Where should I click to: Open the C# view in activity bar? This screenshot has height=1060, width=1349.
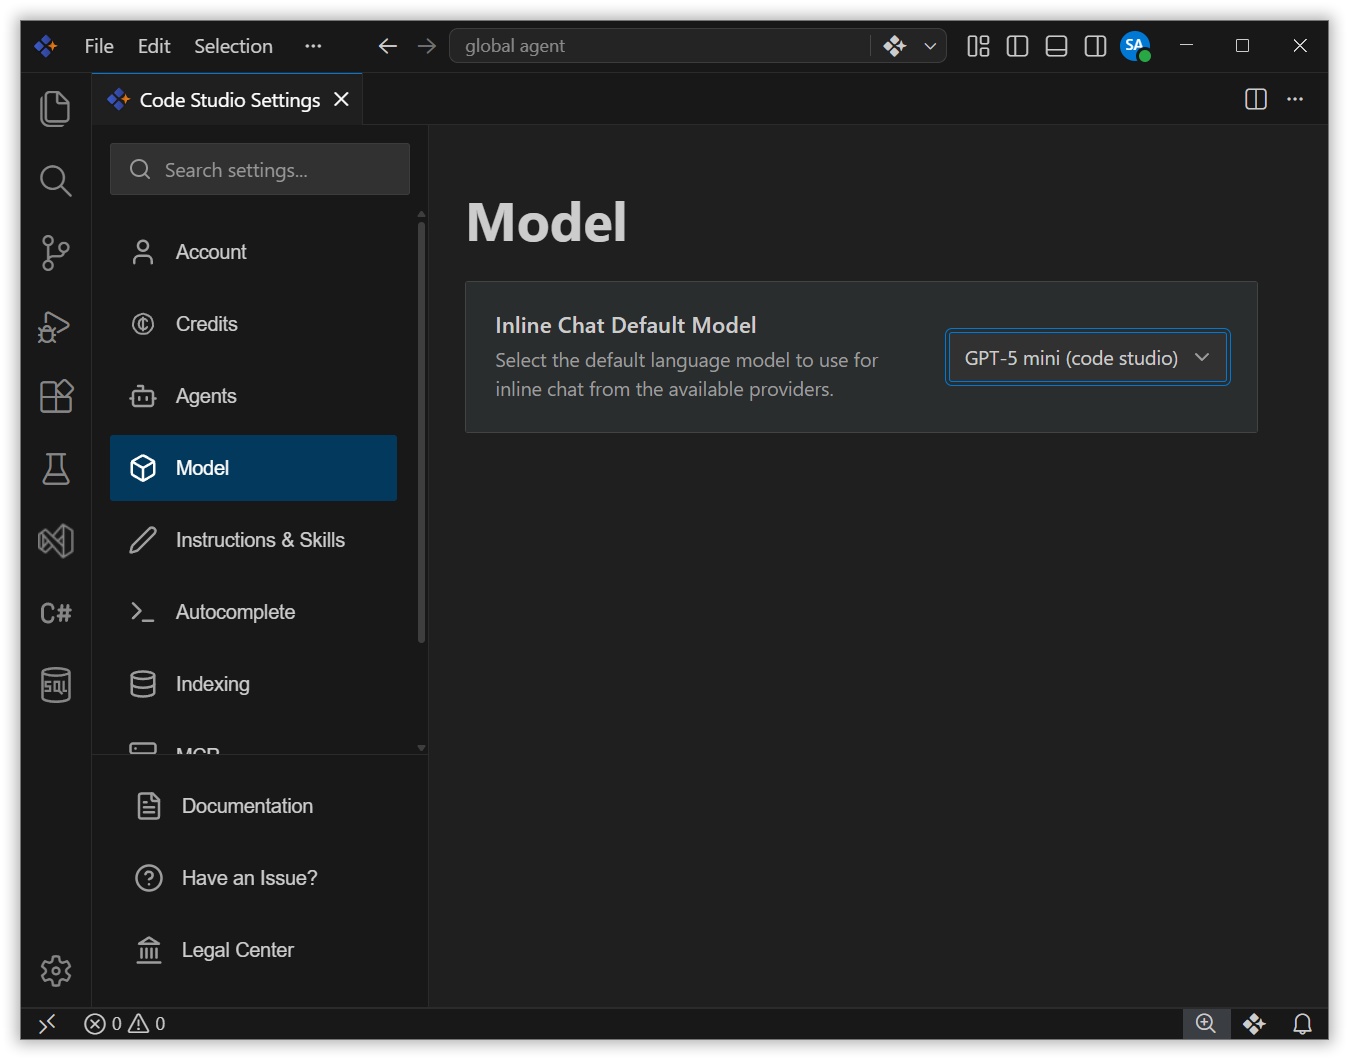[56, 613]
